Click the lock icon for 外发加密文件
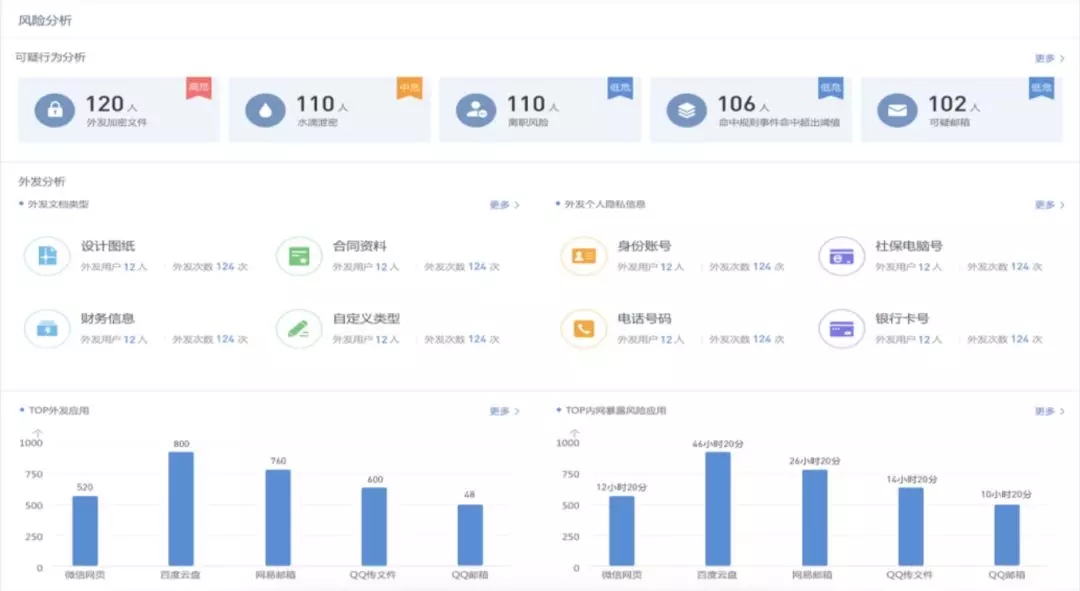The image size is (1080, 591). click(x=54, y=110)
